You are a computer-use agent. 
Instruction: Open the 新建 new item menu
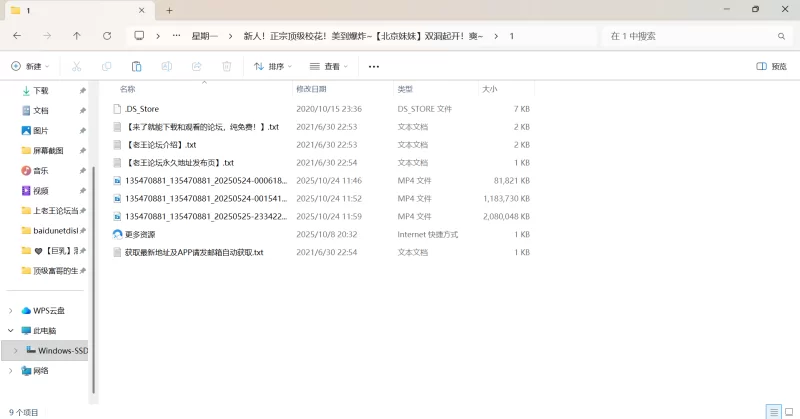[30, 67]
